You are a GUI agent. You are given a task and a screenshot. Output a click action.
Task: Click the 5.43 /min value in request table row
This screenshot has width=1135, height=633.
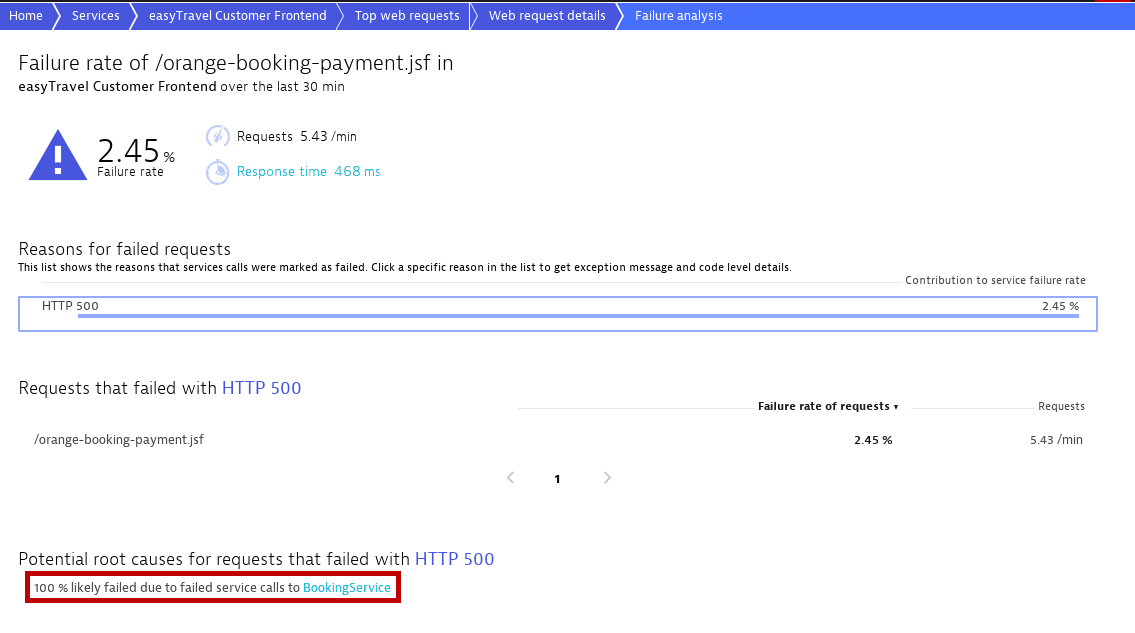point(1057,440)
